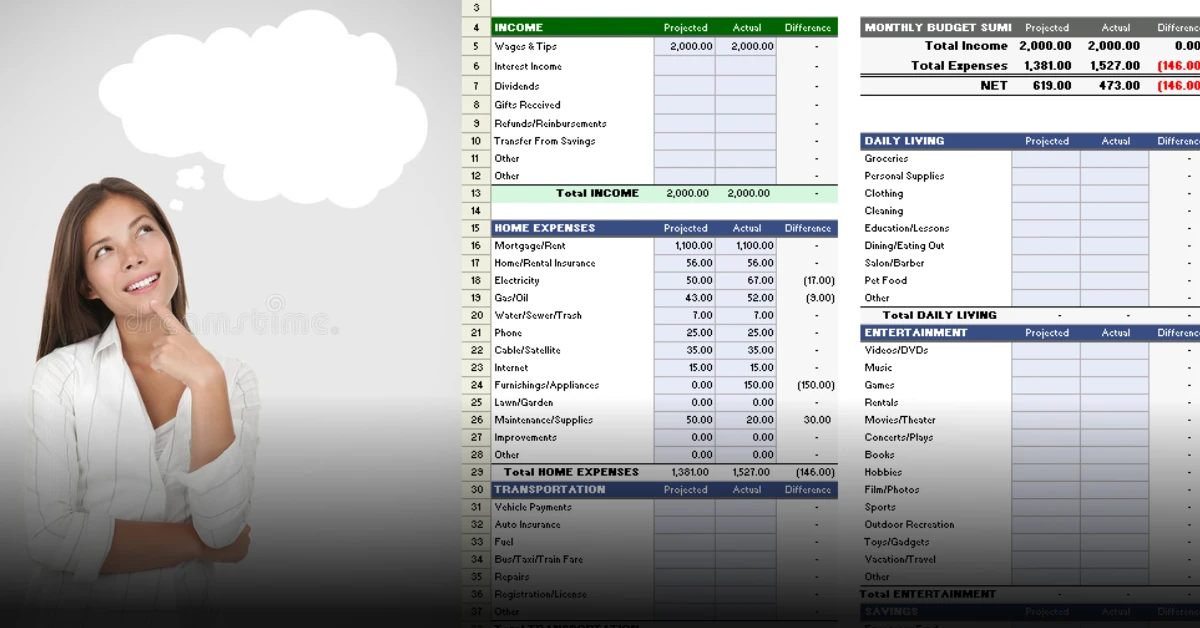Click the Videos/DVDs Actual cell
Image resolution: width=1200 pixels, height=628 pixels.
1115,350
